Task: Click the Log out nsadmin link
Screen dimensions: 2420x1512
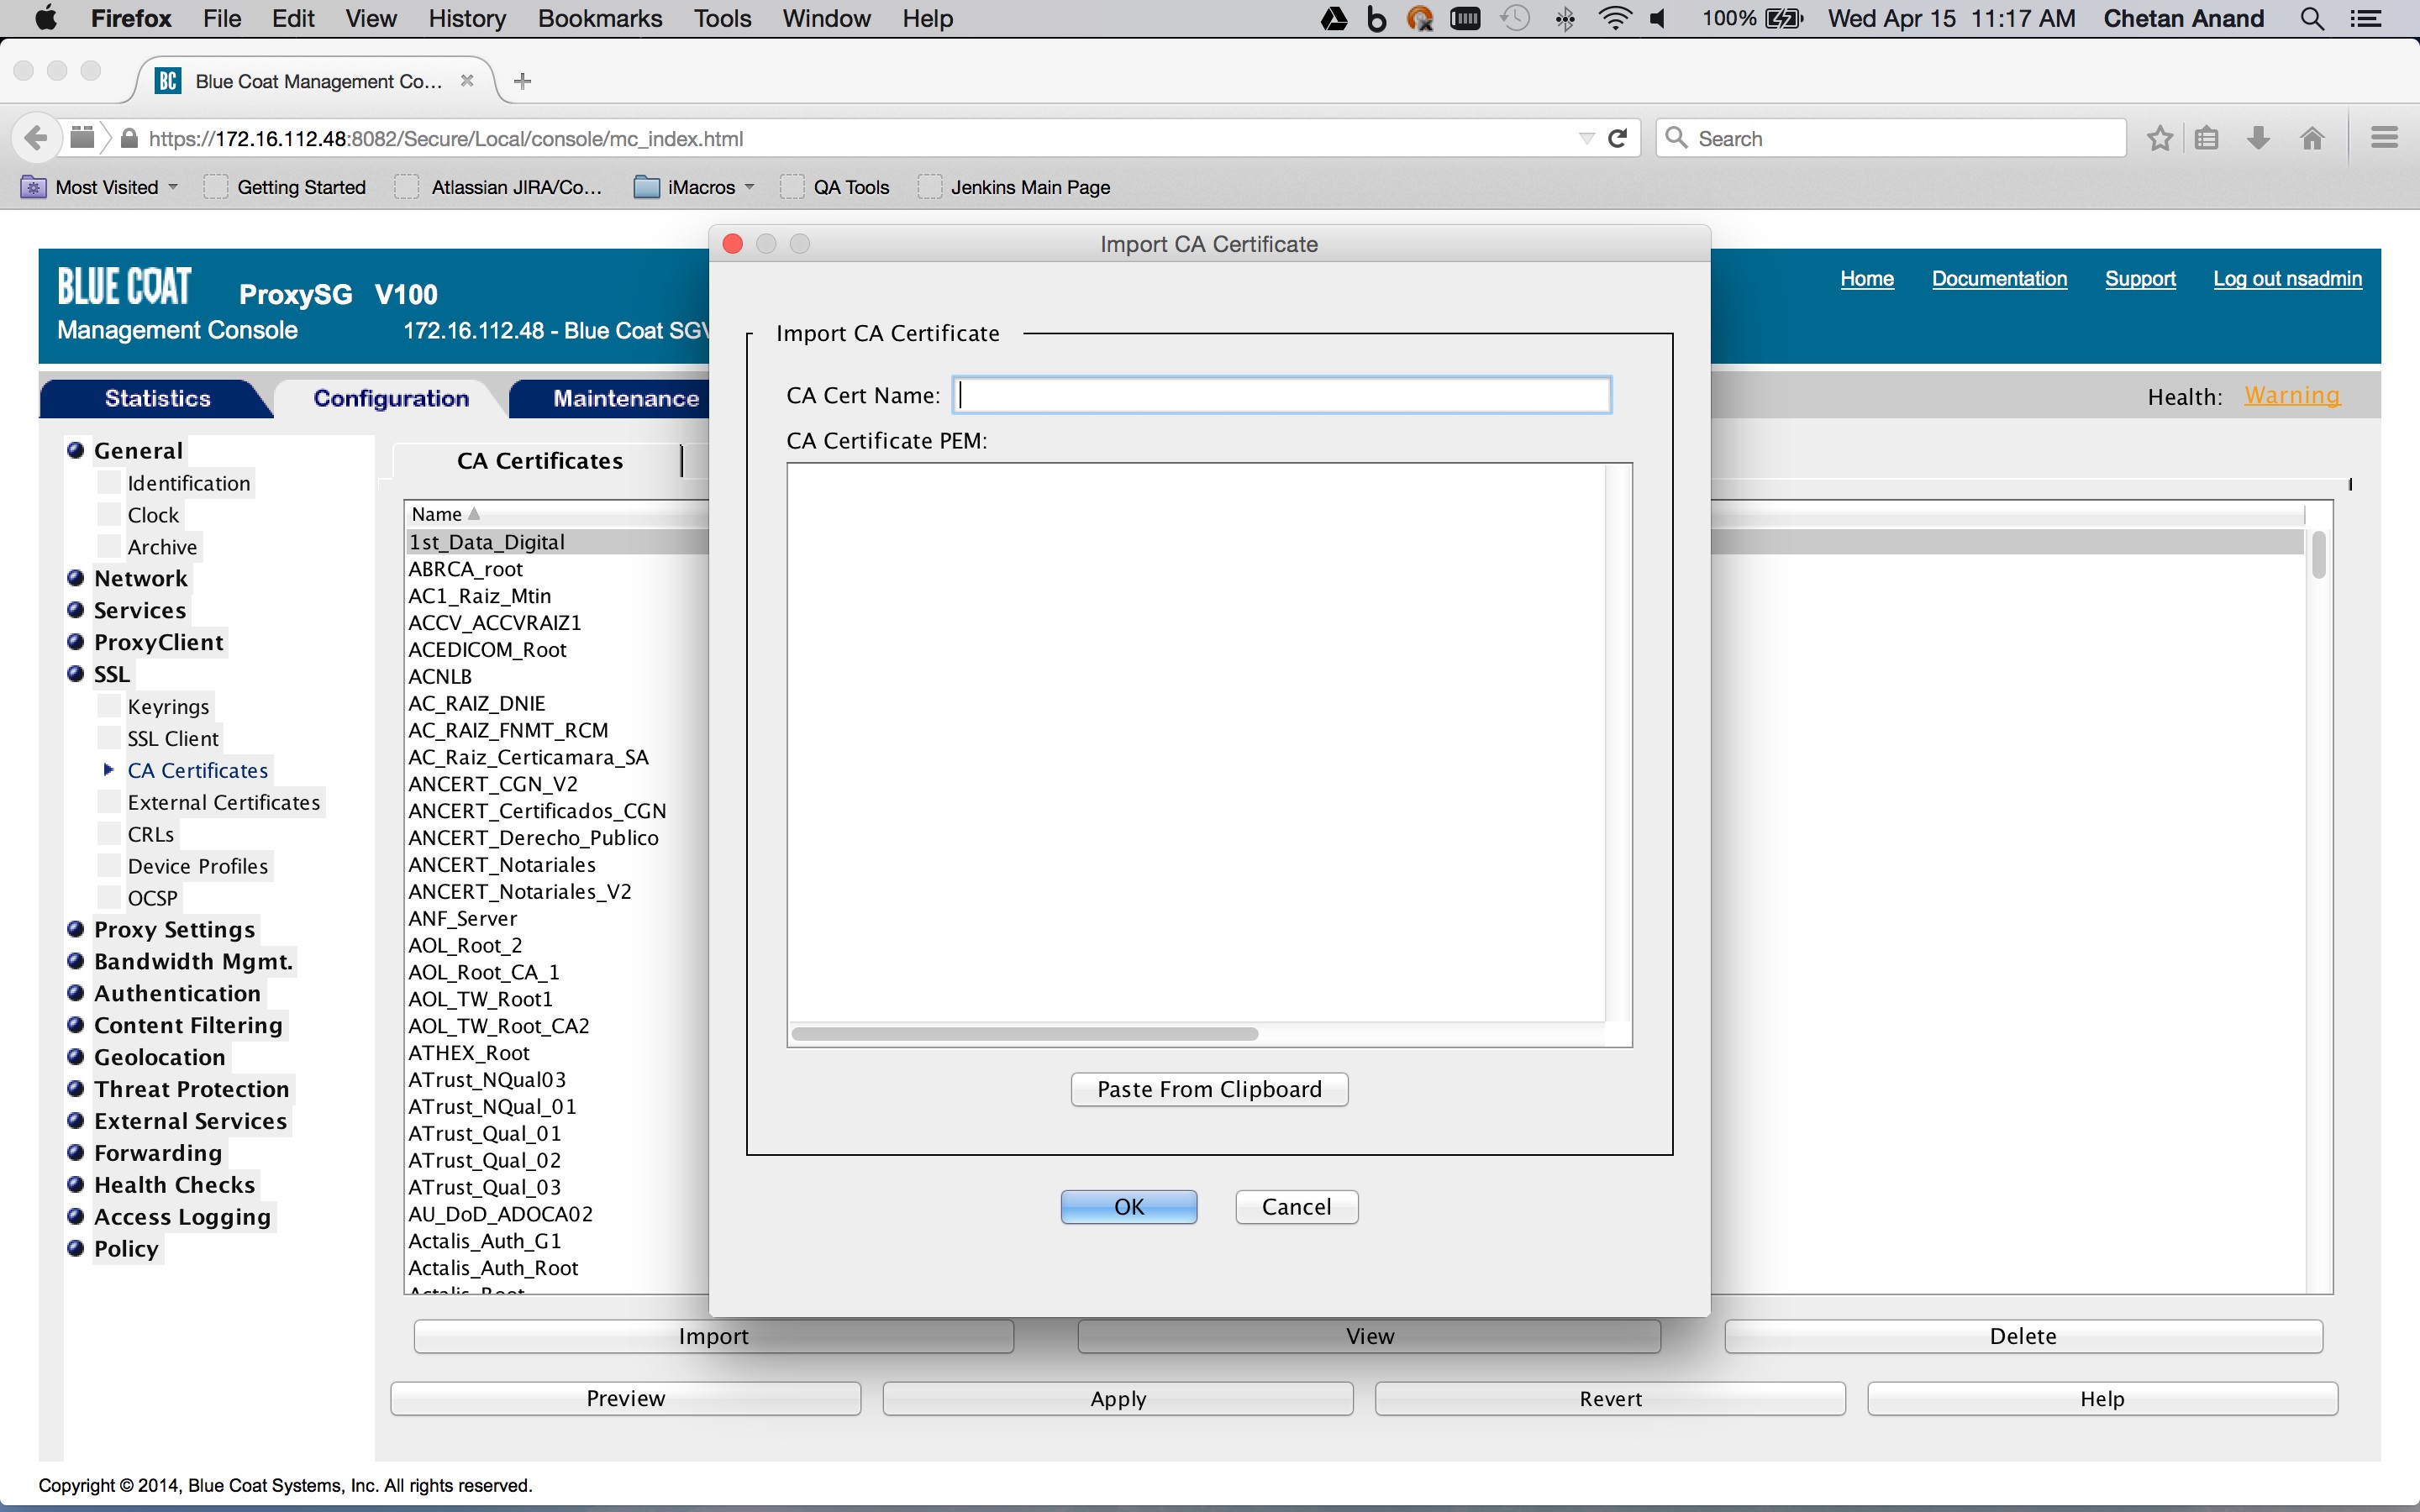Action: (2286, 279)
